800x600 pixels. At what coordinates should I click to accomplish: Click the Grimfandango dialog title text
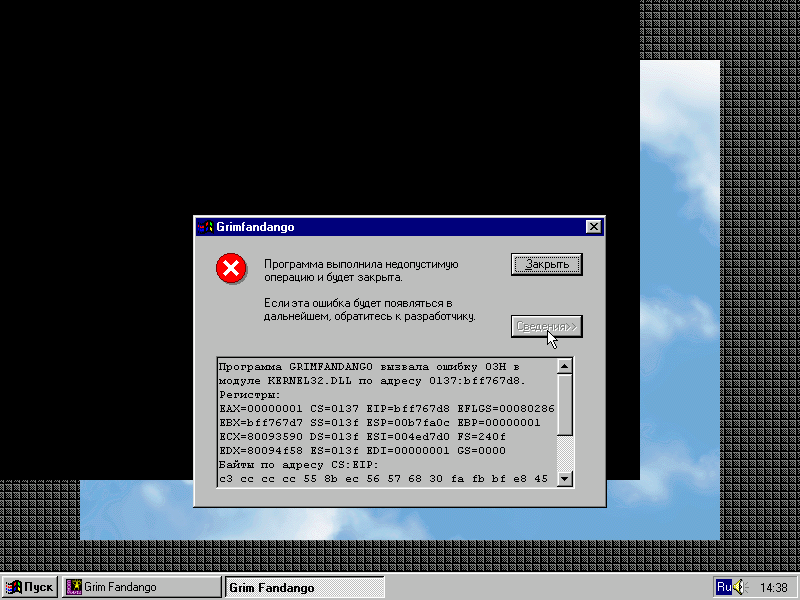point(255,227)
